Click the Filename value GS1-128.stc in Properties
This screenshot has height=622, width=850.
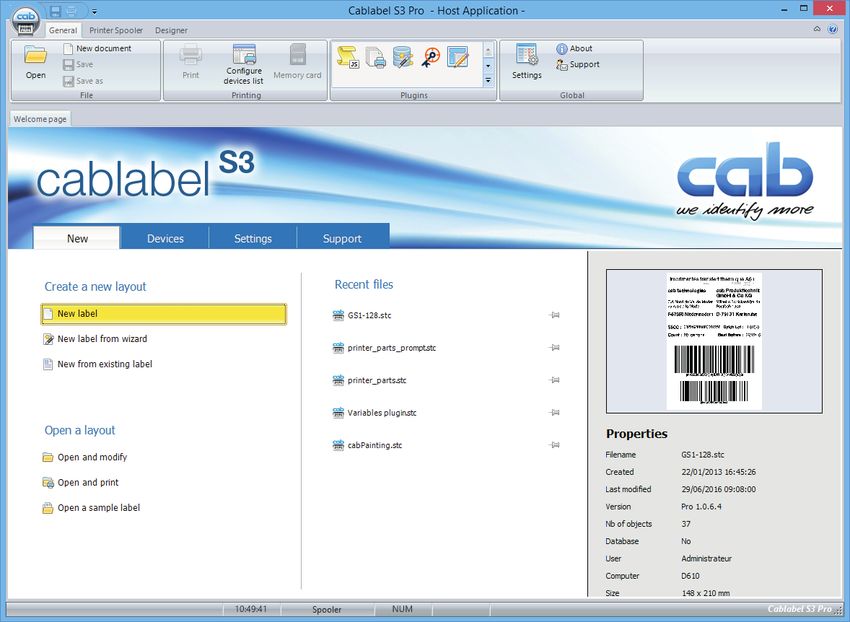pos(703,455)
